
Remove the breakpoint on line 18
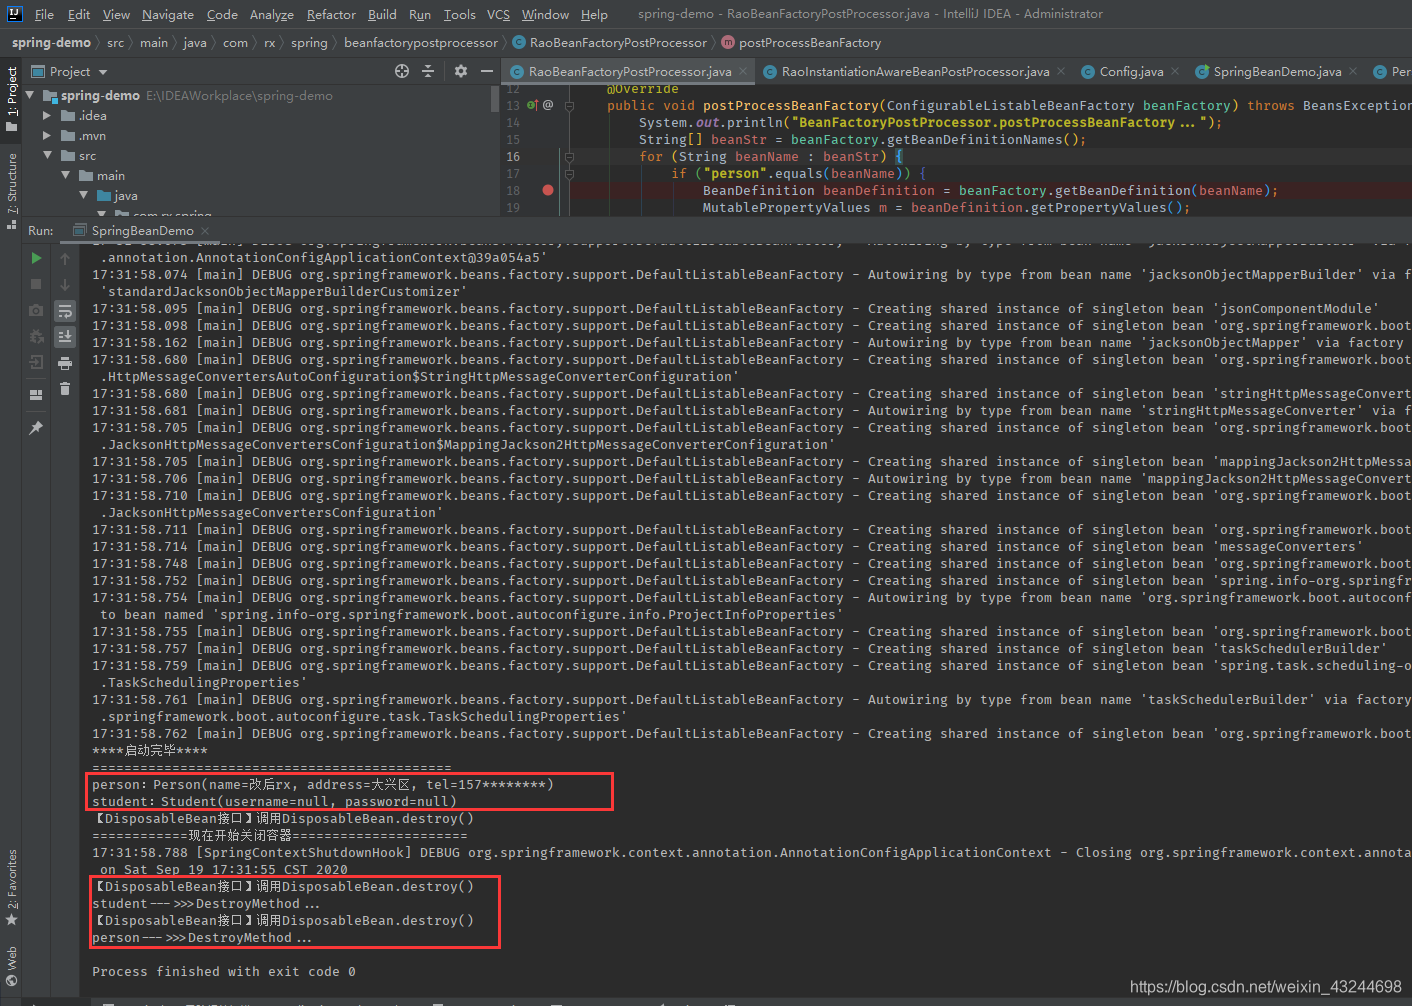coord(548,190)
